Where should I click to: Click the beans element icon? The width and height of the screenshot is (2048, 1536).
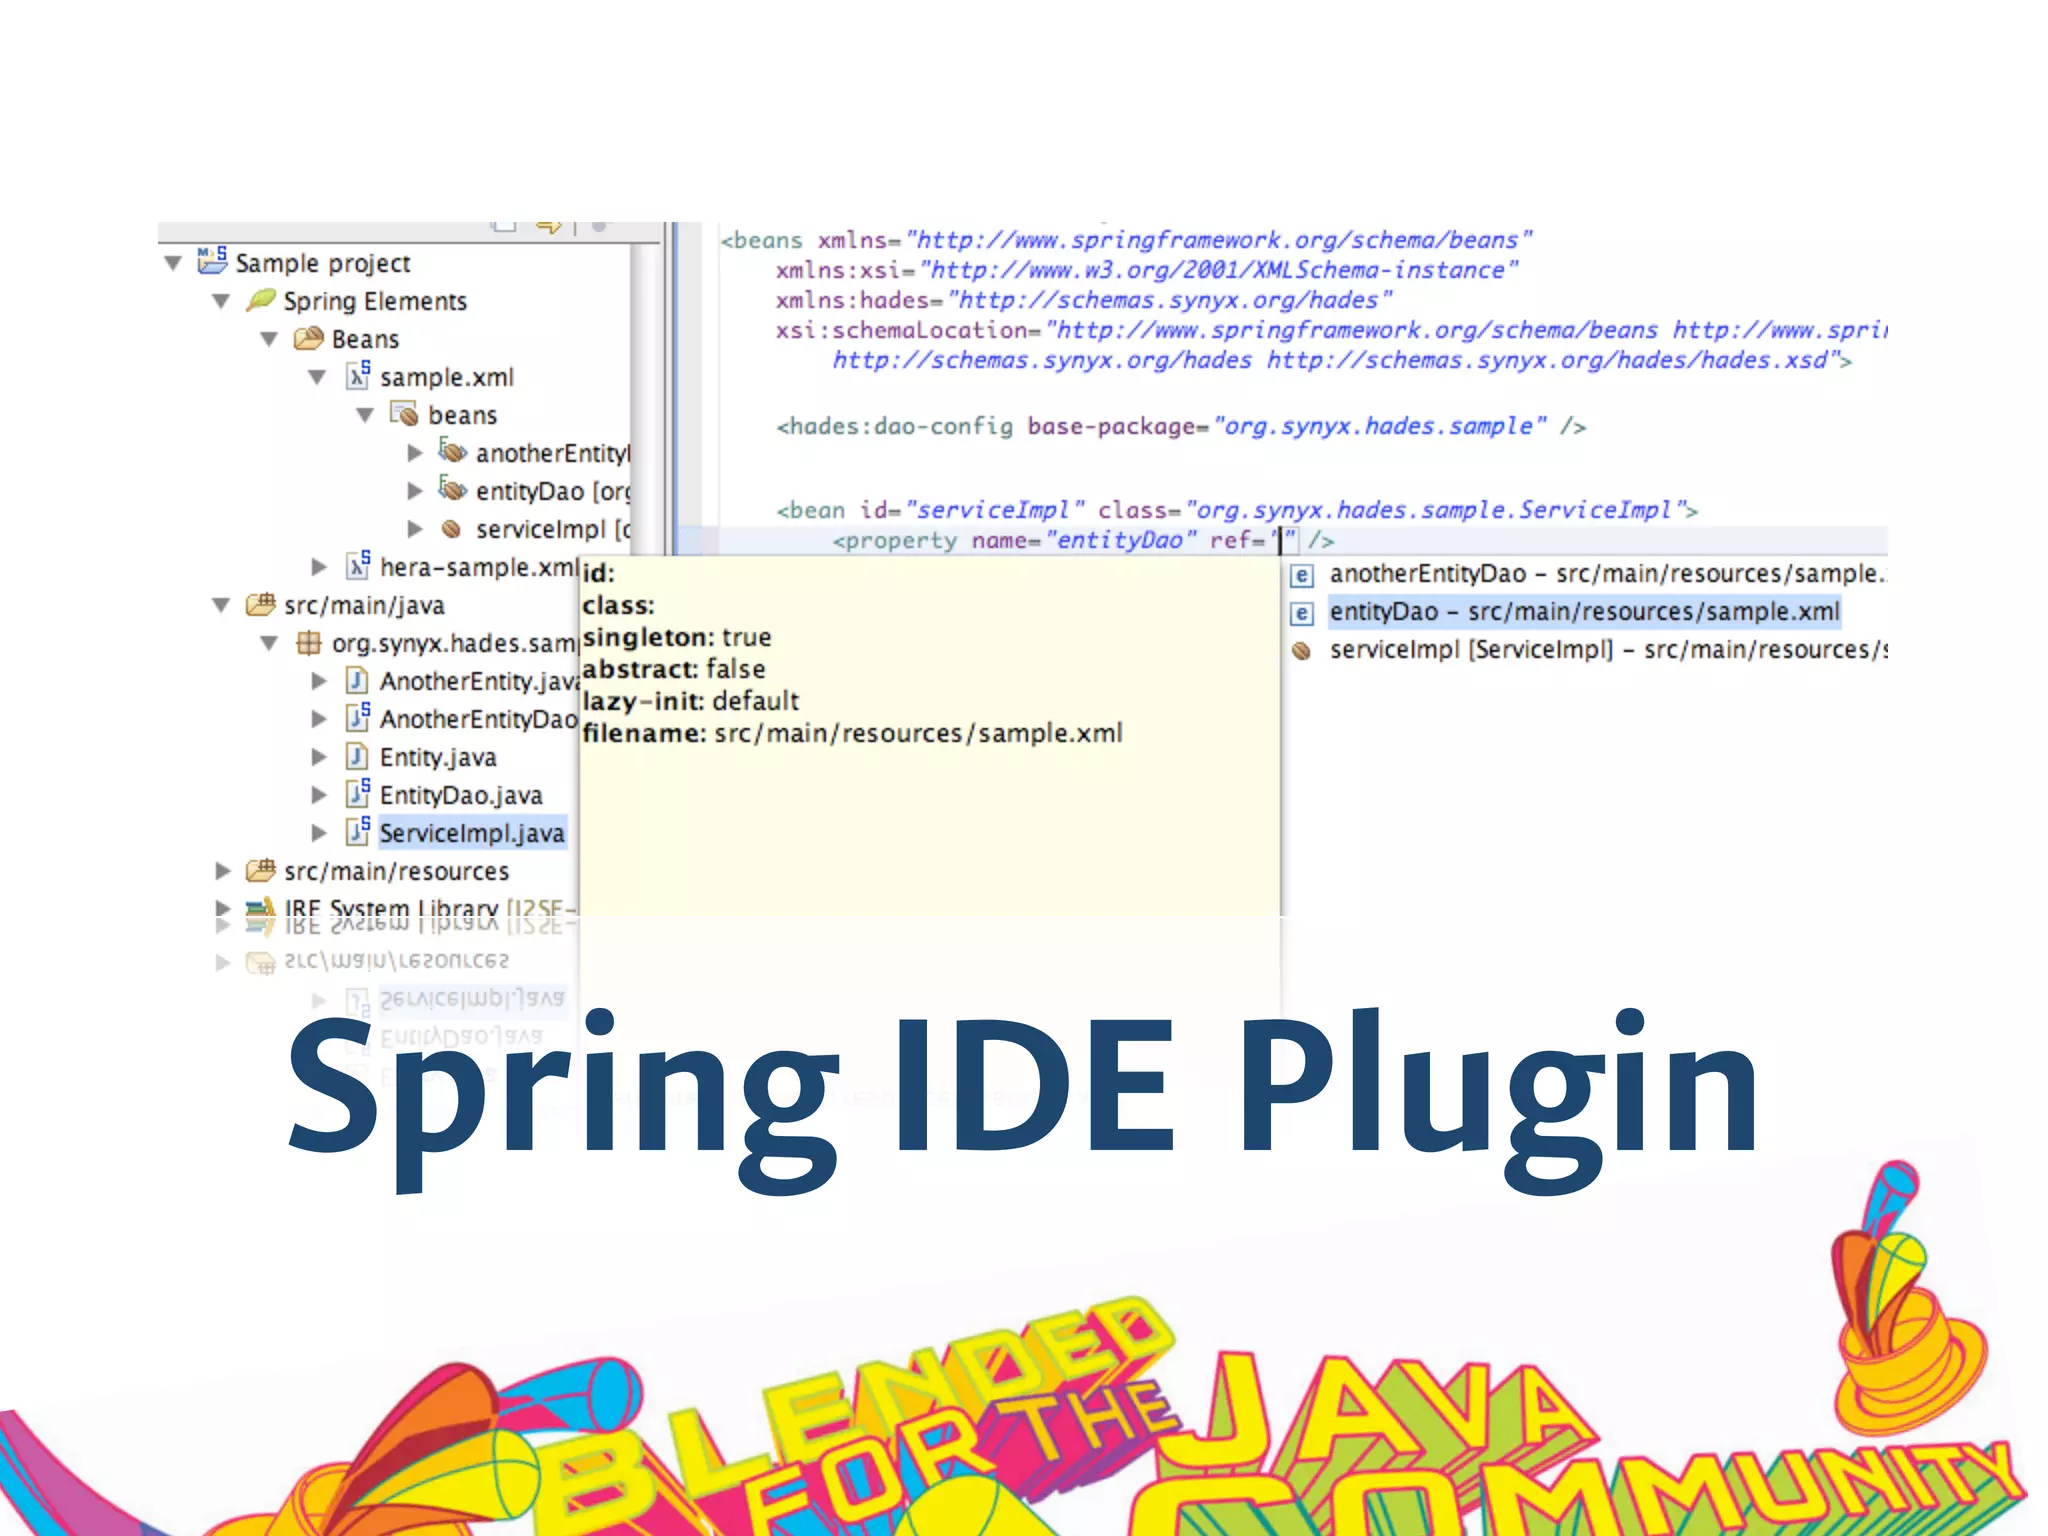tap(403, 413)
